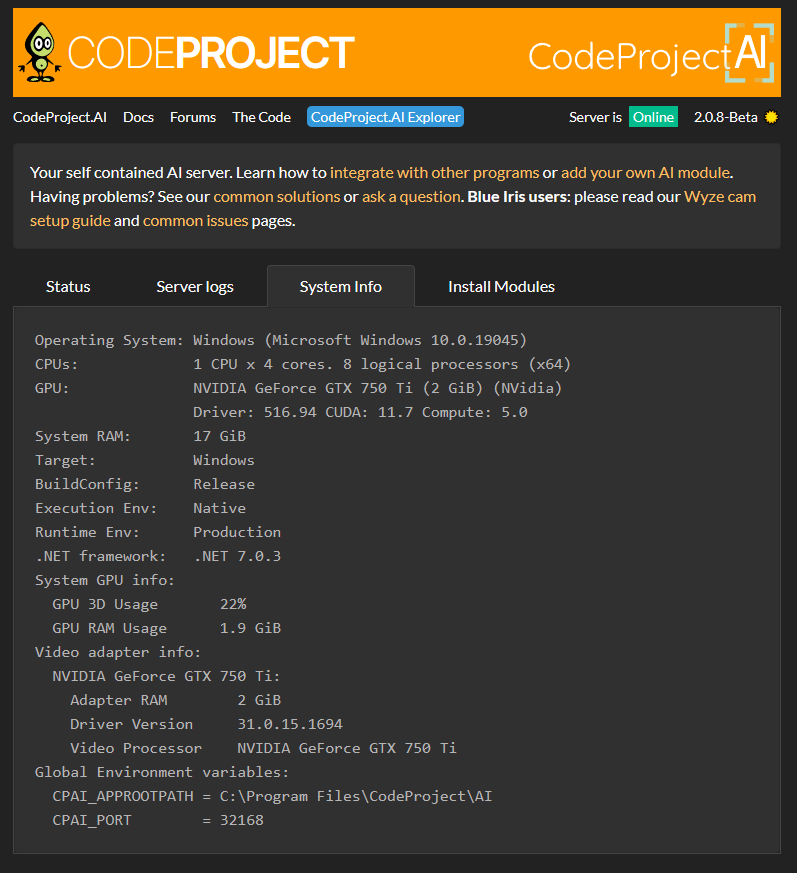Screen dimensions: 797x873
Task: Toggle the sun theme icon beside version
Action: point(771,117)
